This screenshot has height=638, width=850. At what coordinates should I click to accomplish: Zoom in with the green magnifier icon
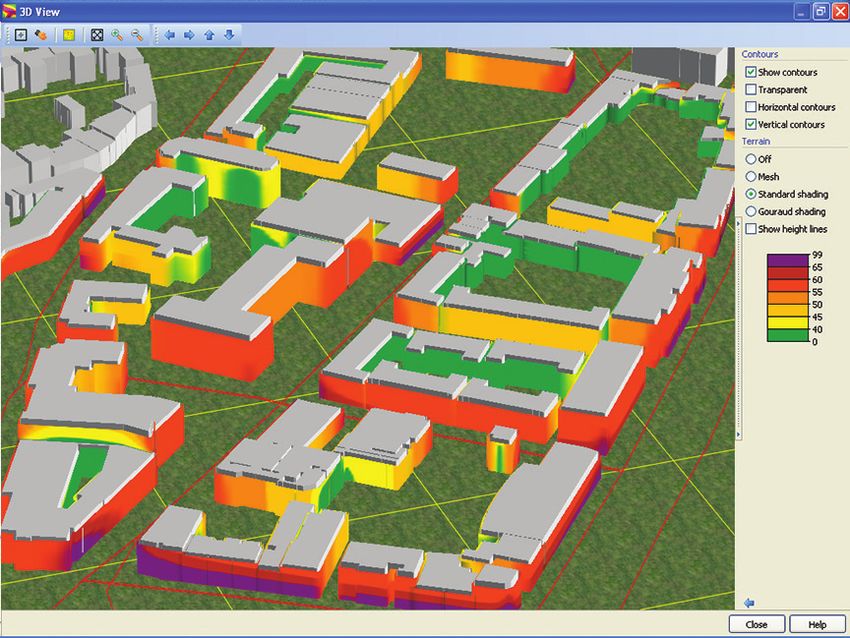(117, 35)
